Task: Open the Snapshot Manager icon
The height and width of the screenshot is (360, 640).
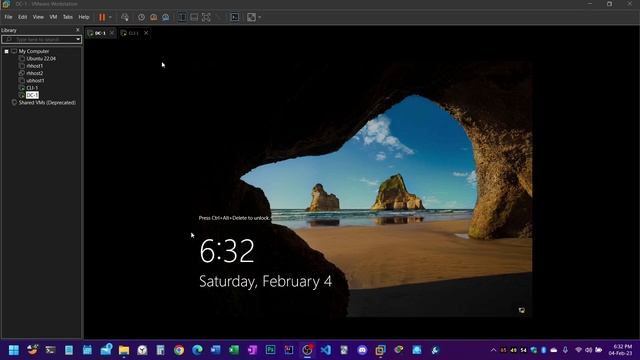Action: point(166,17)
